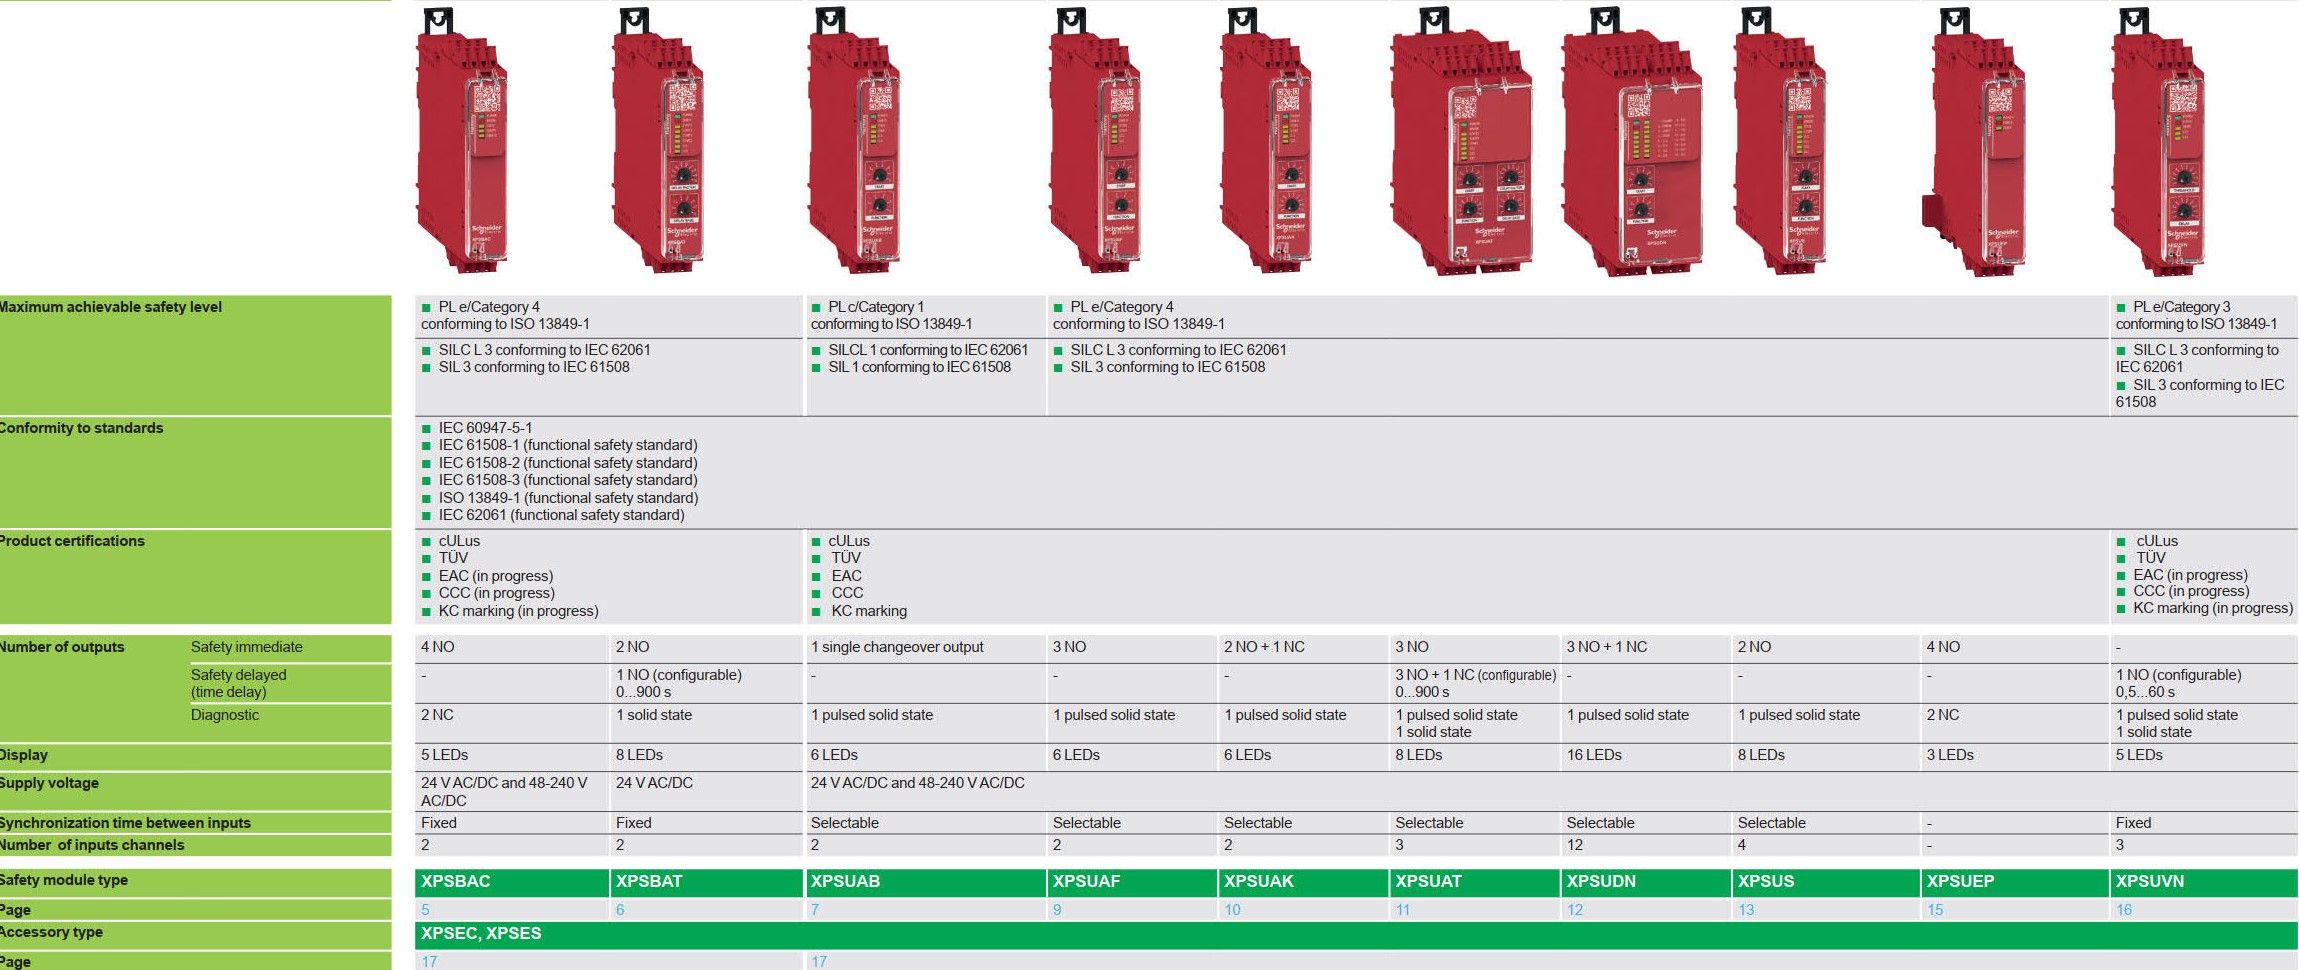Viewport: 2299px width, 970px height.
Task: Open page 7 link for XPSUAB
Action: (x=815, y=910)
